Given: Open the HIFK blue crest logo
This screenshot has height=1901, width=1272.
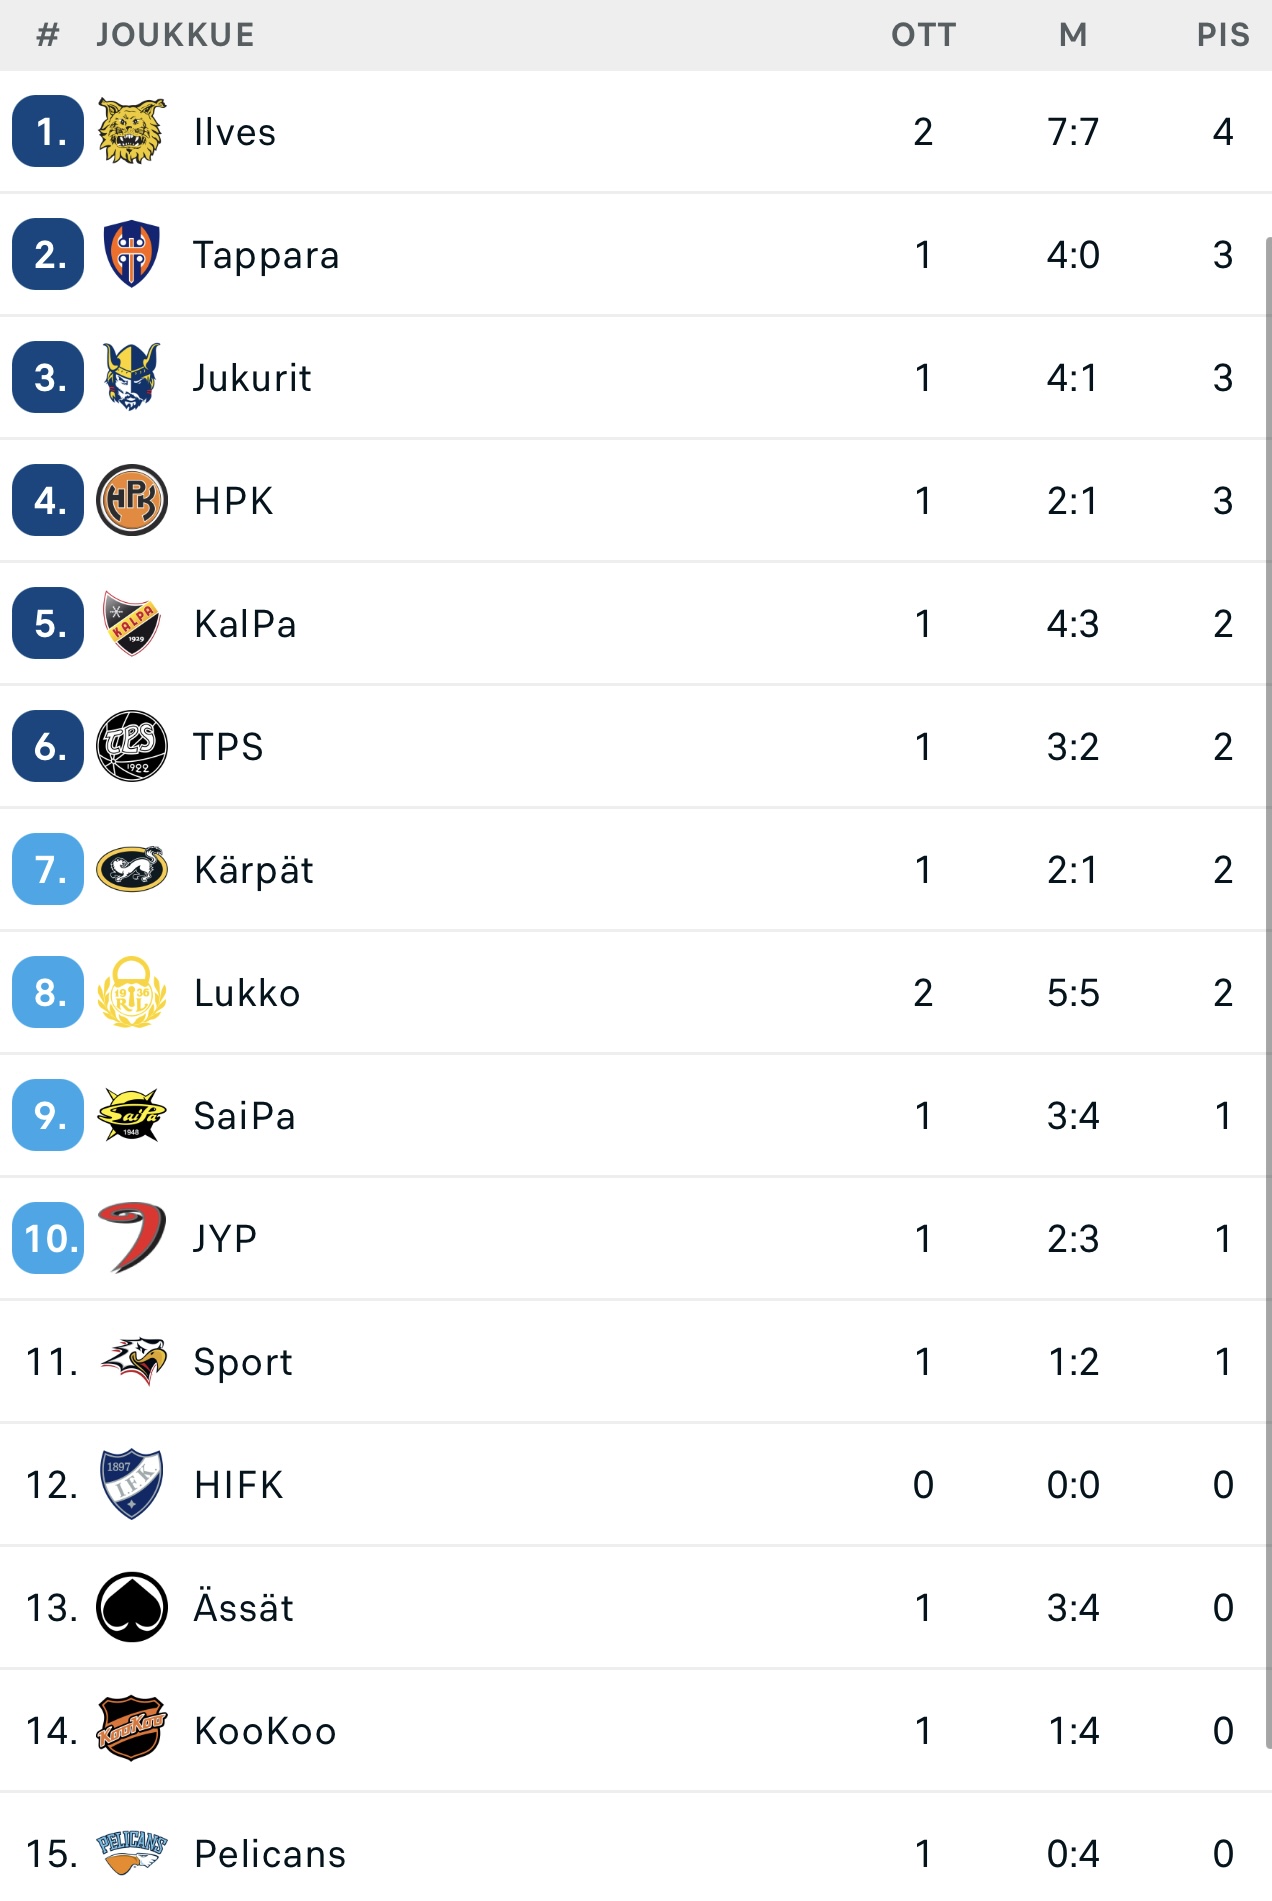Looking at the screenshot, I should 131,1484.
